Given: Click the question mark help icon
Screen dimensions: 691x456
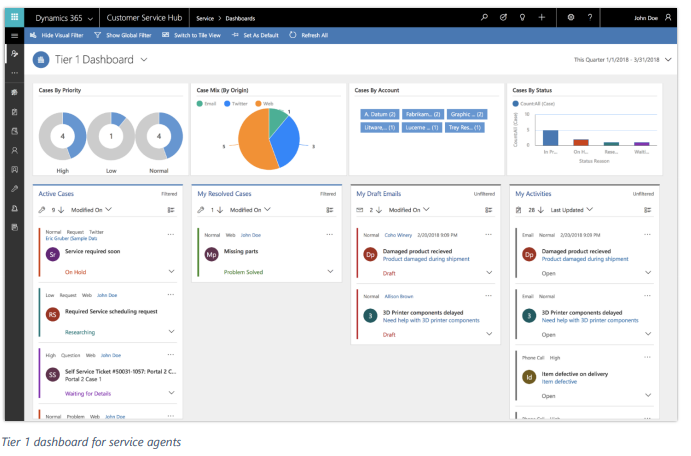Looking at the screenshot, I should [x=590, y=18].
